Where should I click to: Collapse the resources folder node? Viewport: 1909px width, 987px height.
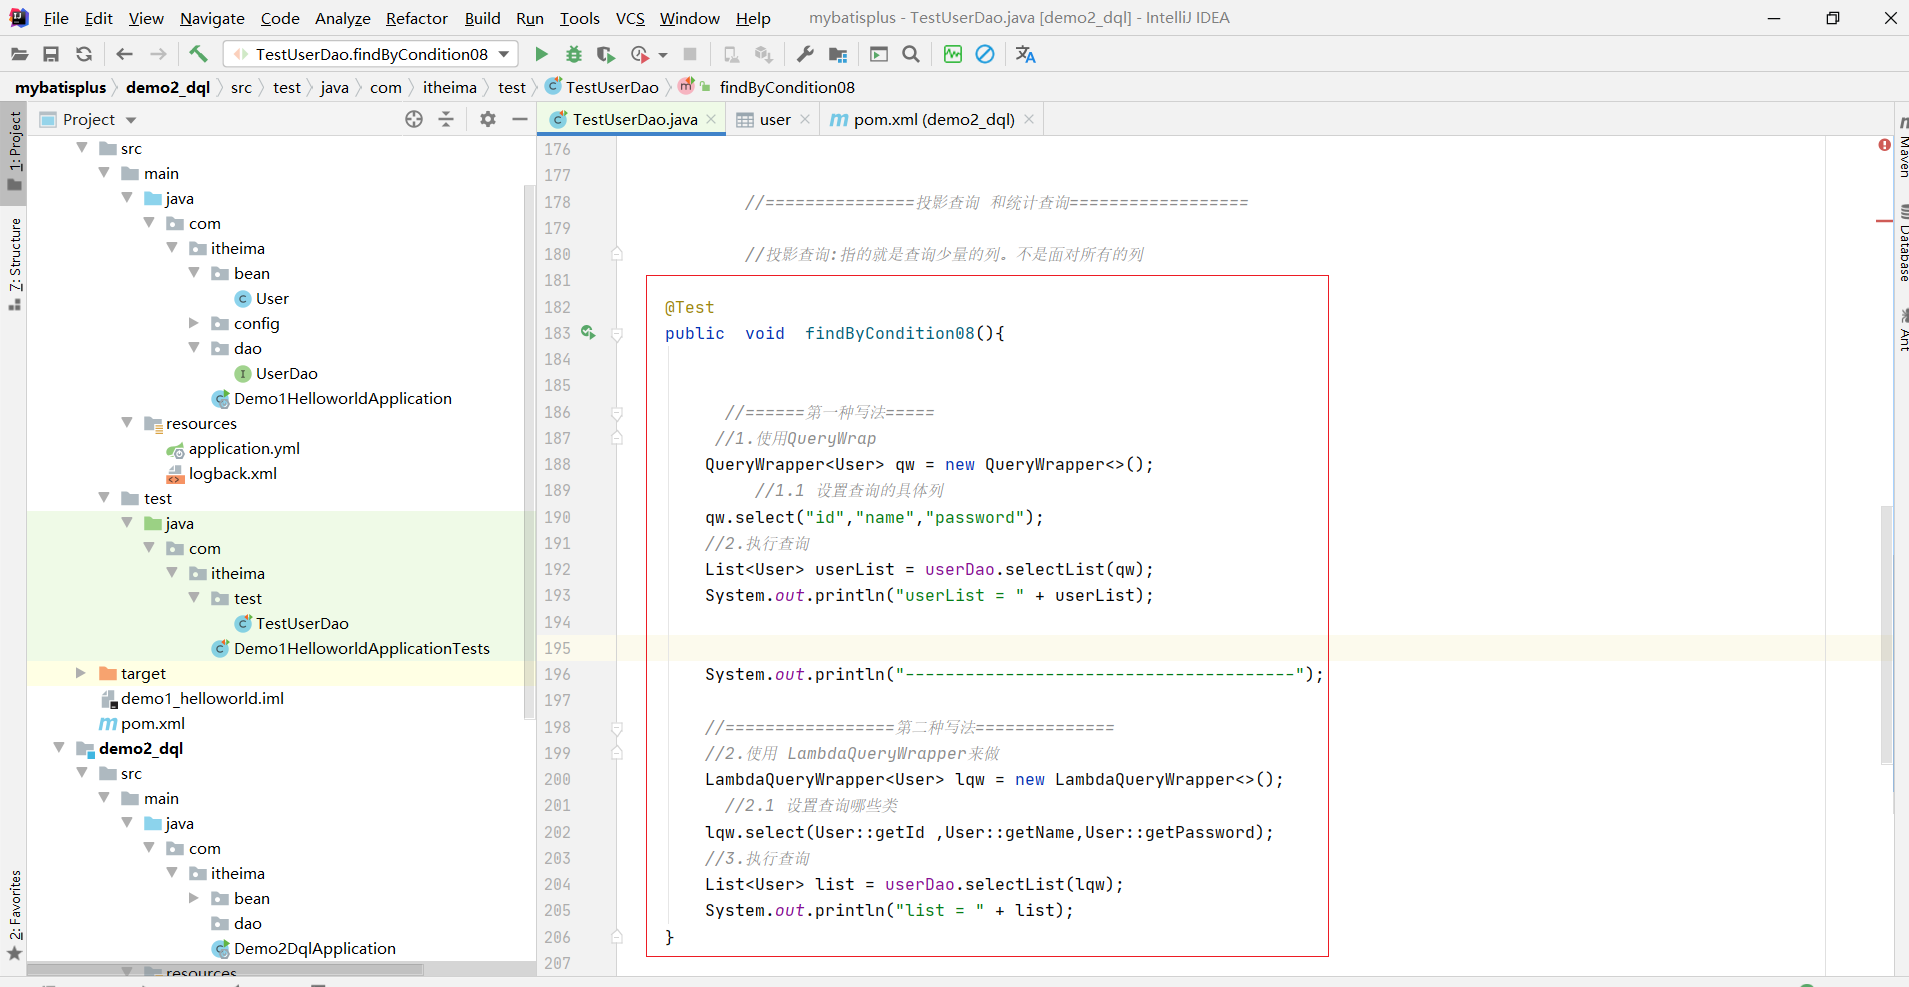[127, 423]
